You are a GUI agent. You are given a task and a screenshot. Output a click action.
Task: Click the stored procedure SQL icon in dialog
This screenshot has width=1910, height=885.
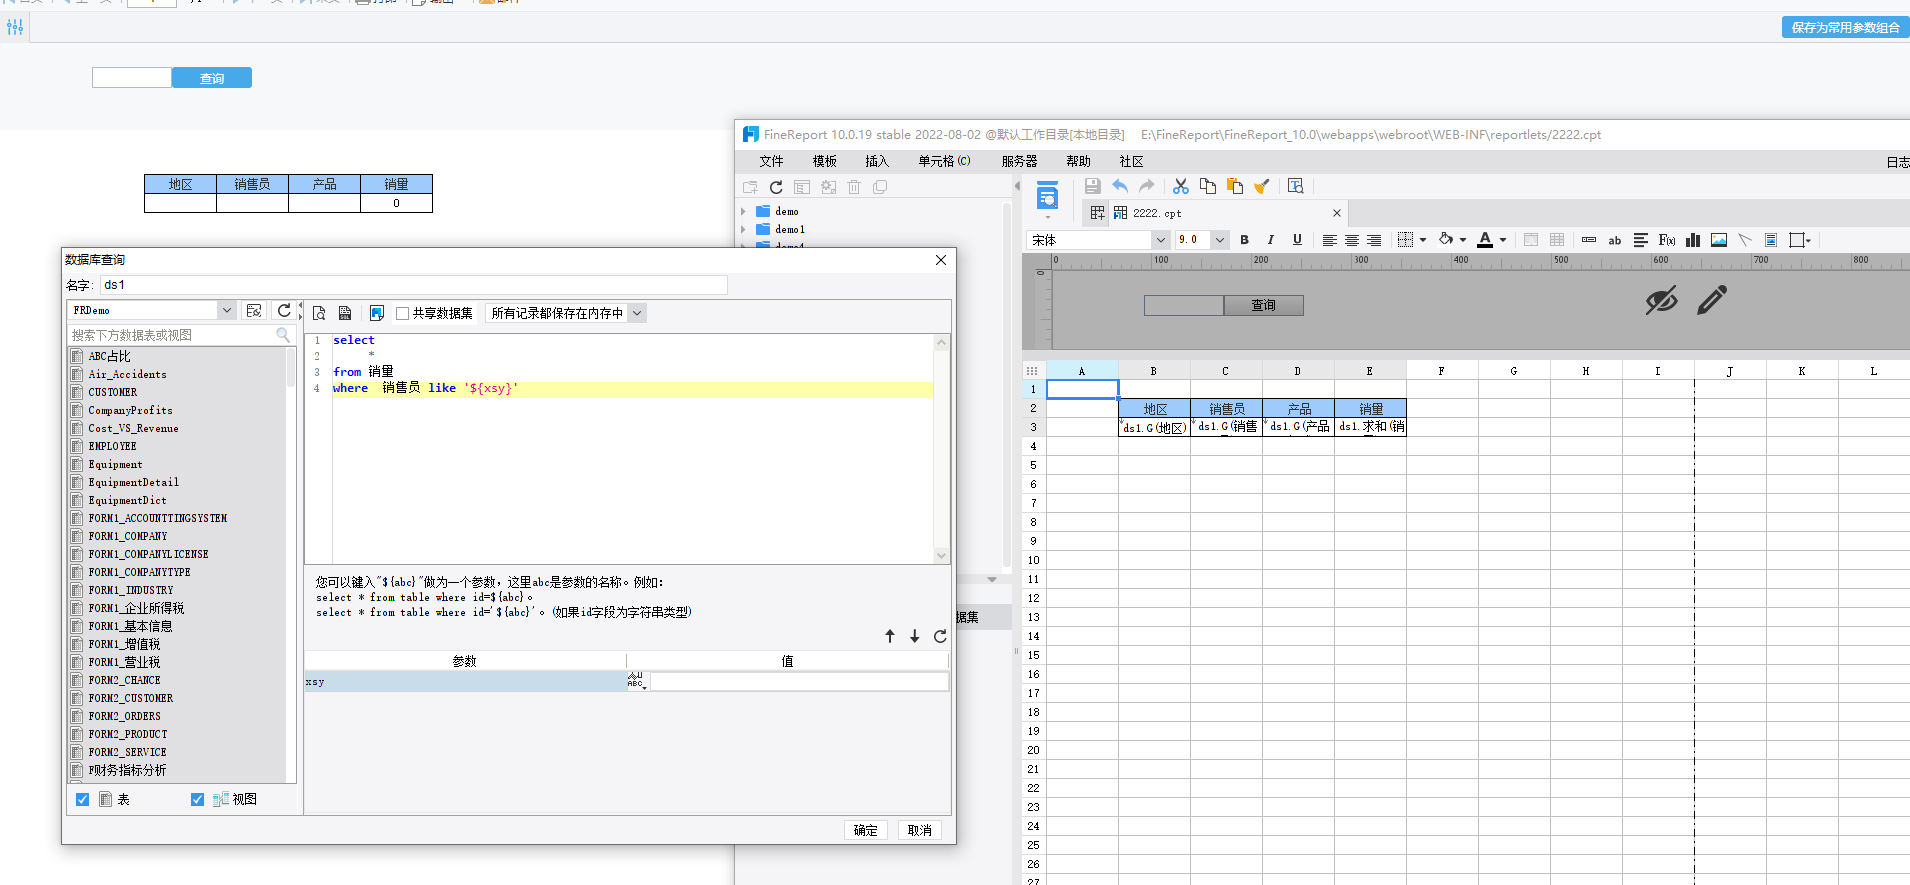[x=345, y=313]
